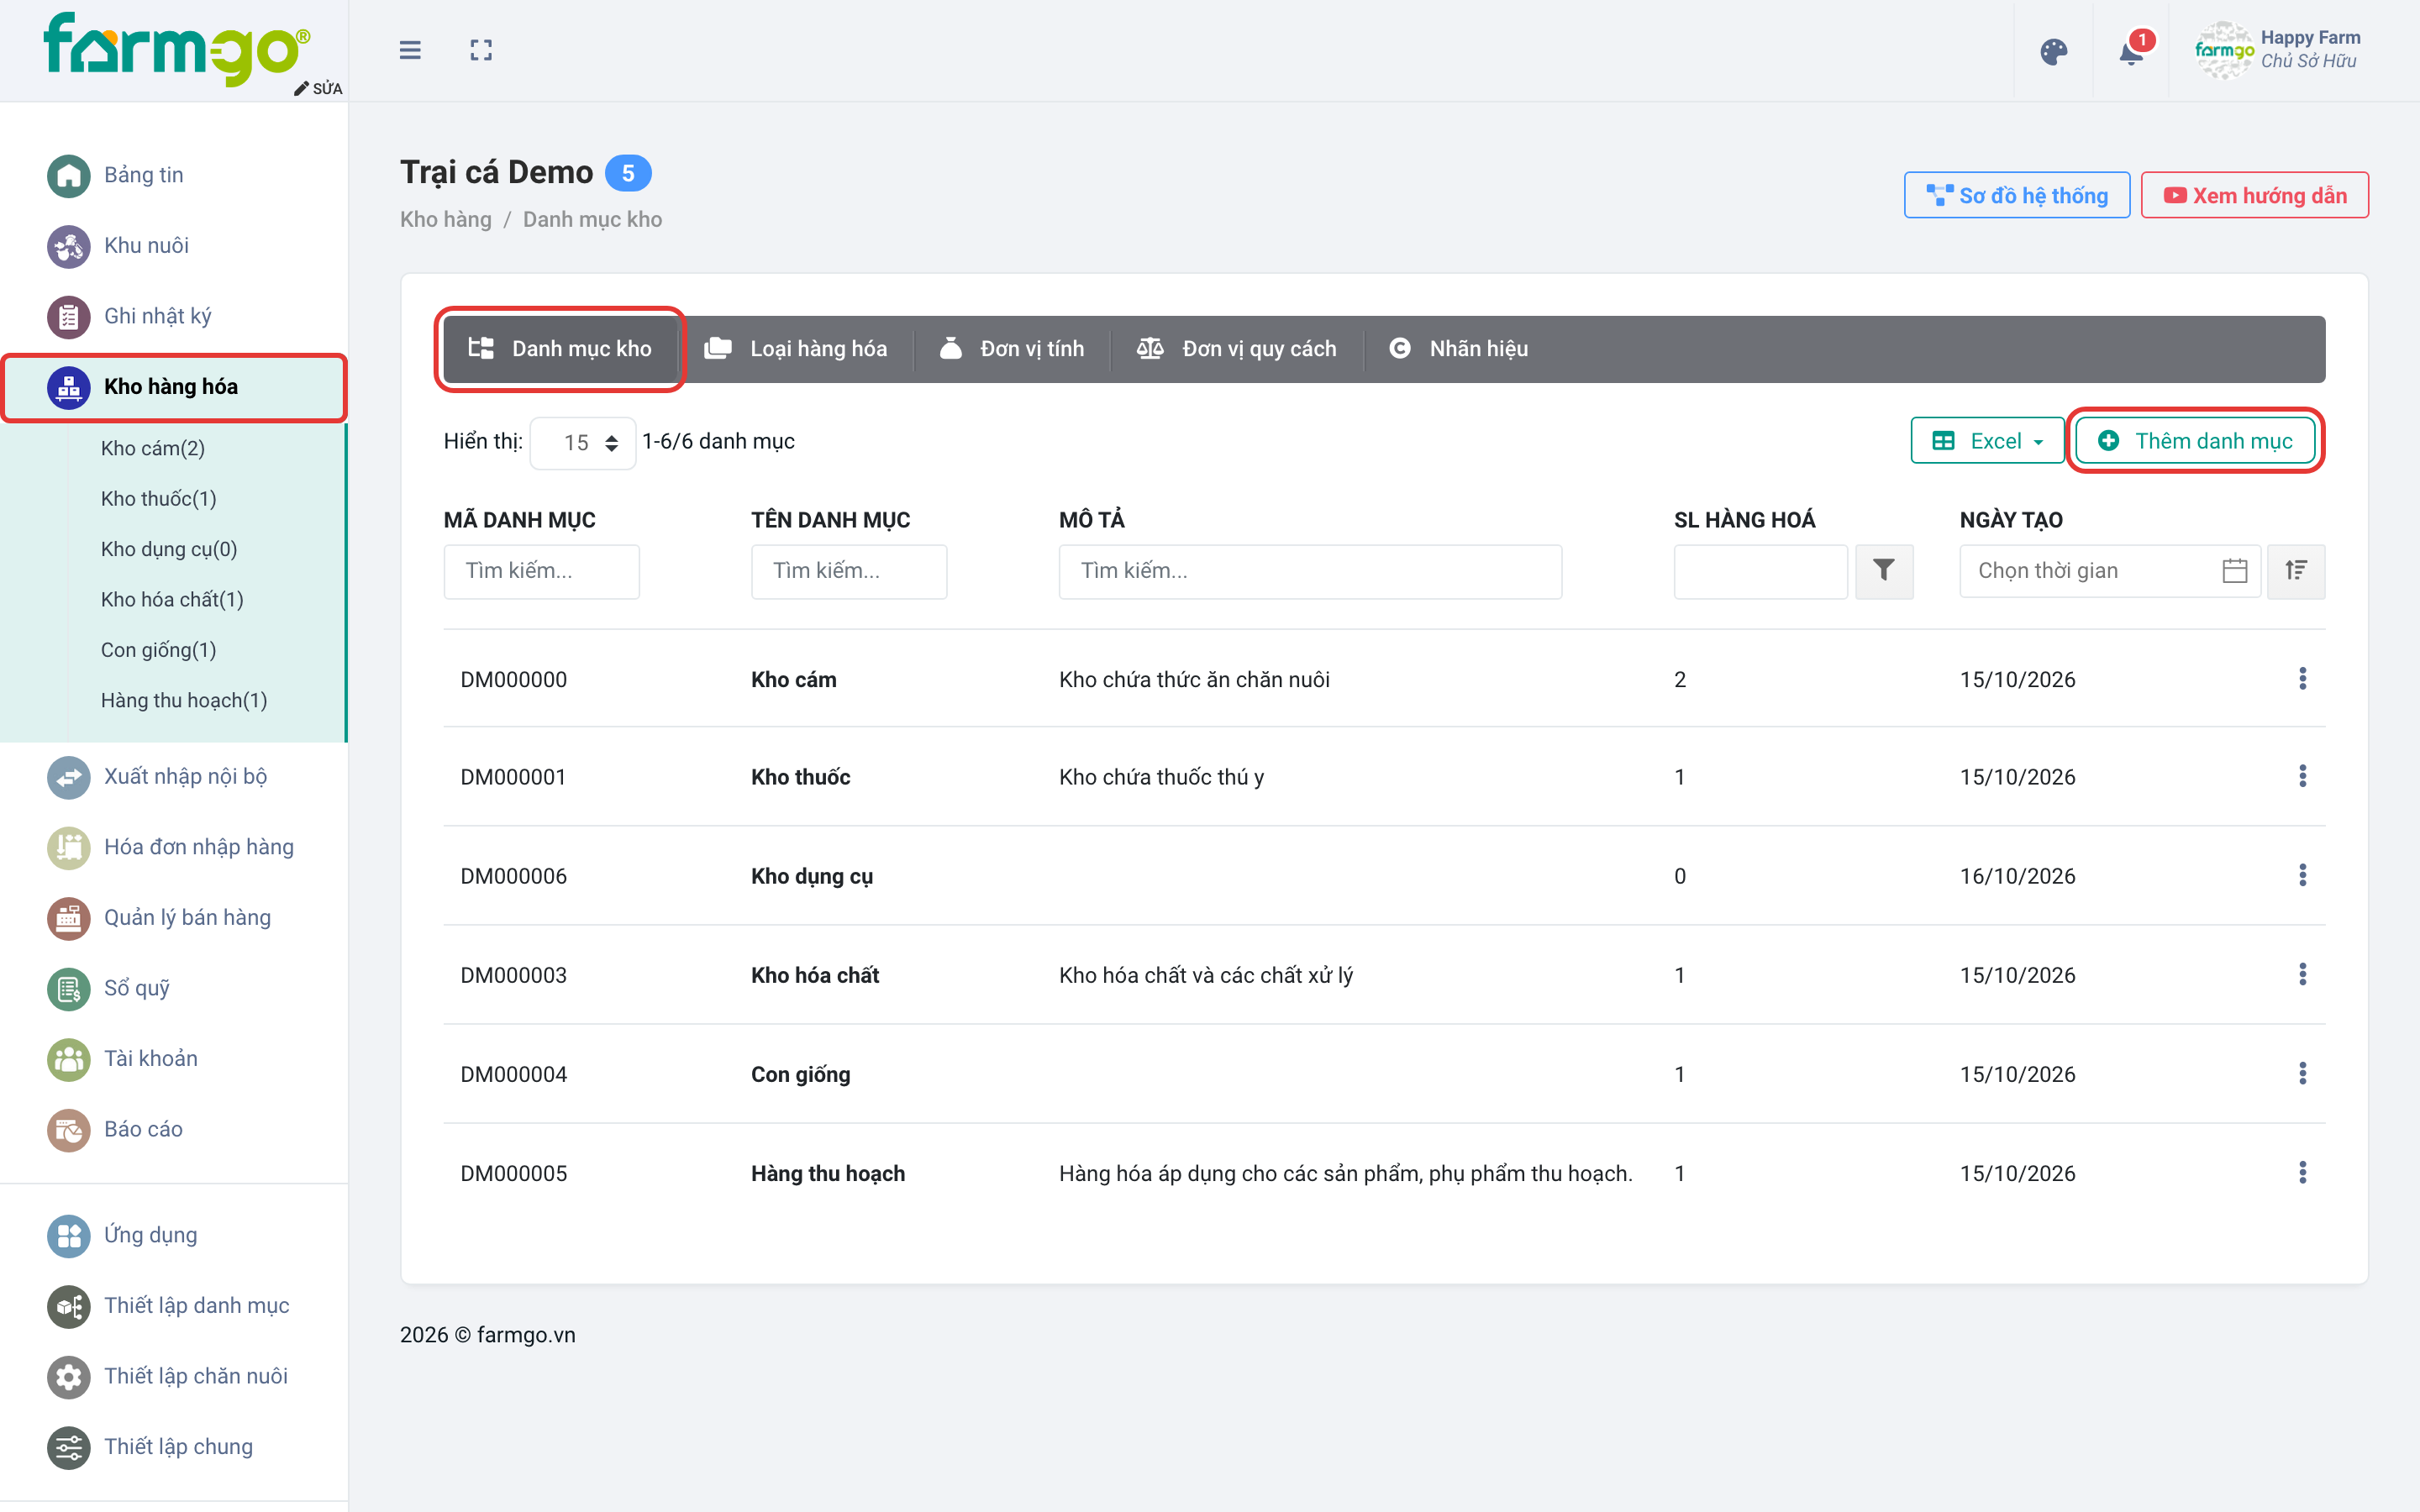Toggle the hamburger sidebar menu icon
The image size is (2420, 1512).
coord(410,50)
